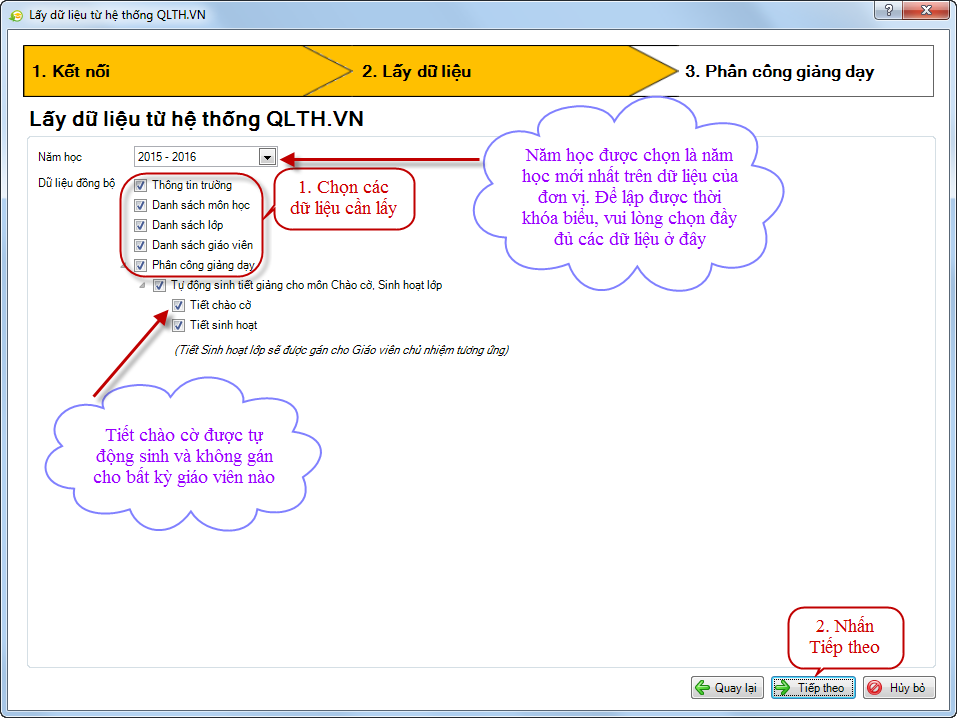
Task: Toggle the Thông tin trường checkbox
Action: pyautogui.click(x=140, y=185)
